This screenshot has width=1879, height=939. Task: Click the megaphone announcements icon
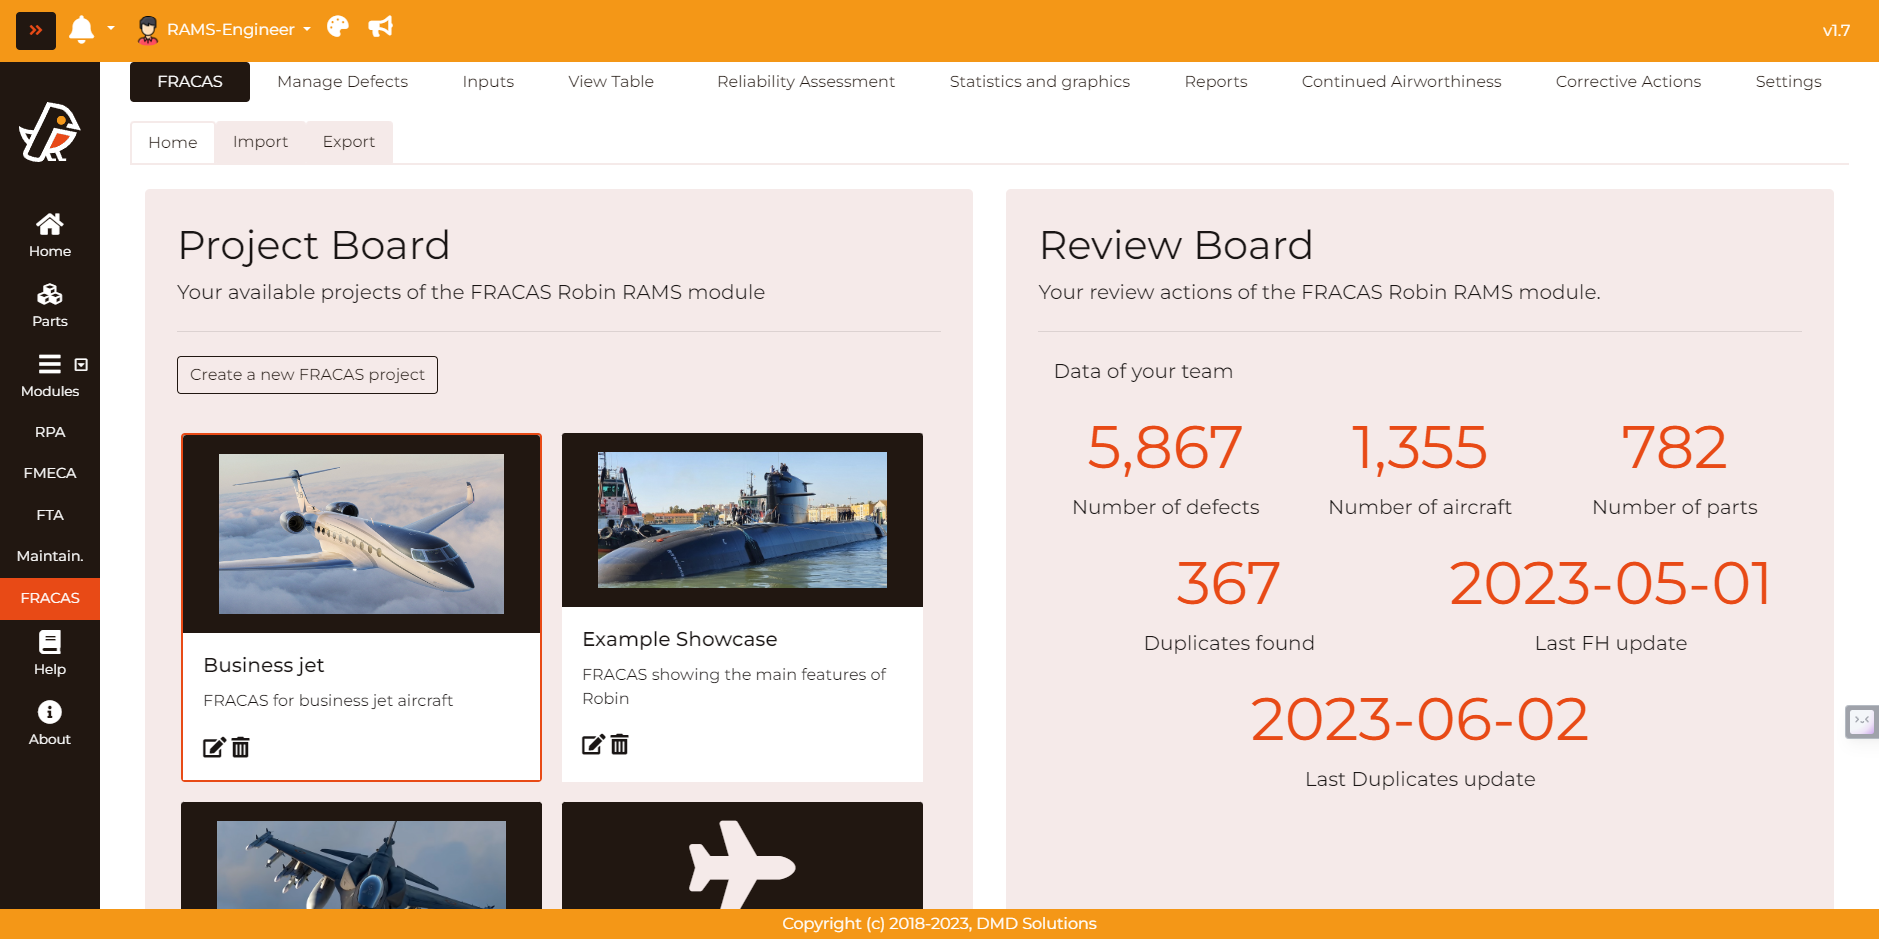click(380, 27)
